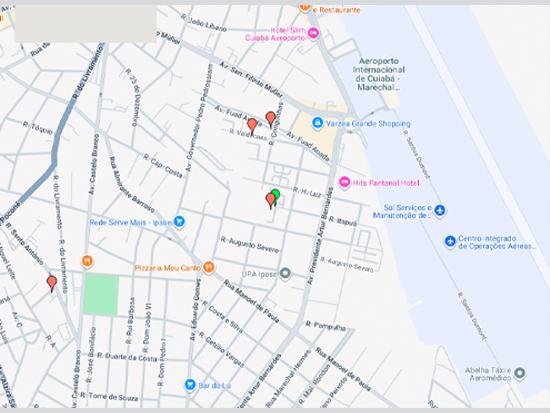
Task: Open Centro Integrado de Operações Aéreas icon
Action: click(450, 241)
